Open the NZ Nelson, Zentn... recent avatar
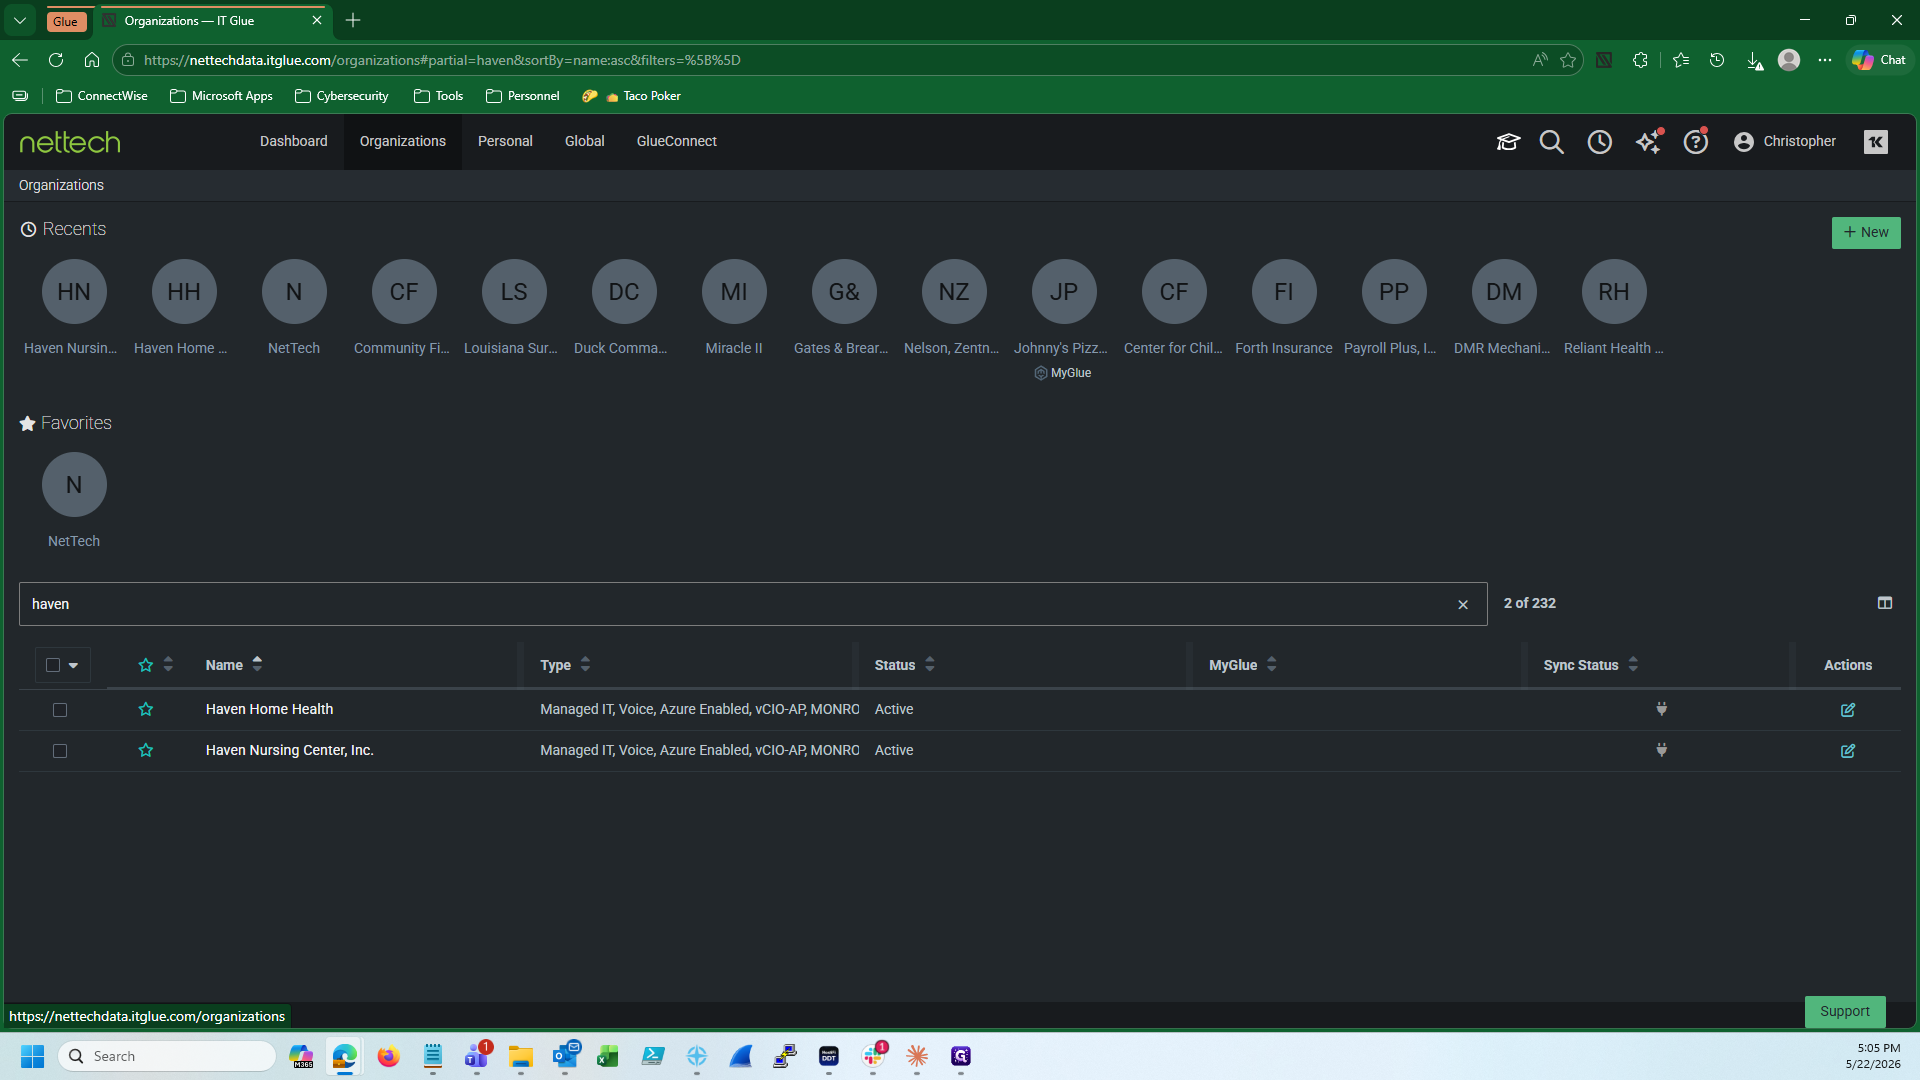This screenshot has height=1080, width=1920. 954,292
